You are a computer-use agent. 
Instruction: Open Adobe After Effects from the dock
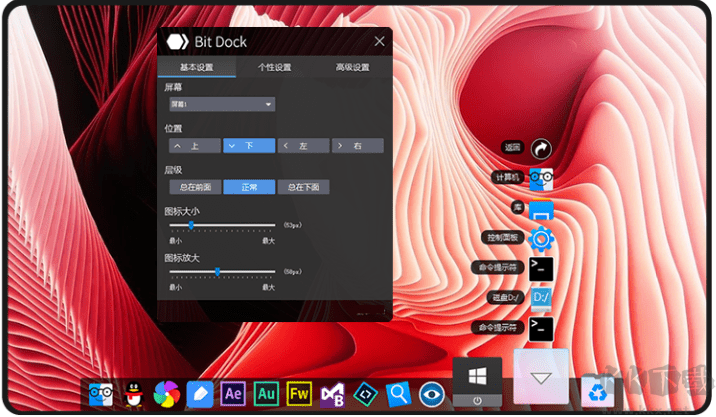click(x=233, y=393)
